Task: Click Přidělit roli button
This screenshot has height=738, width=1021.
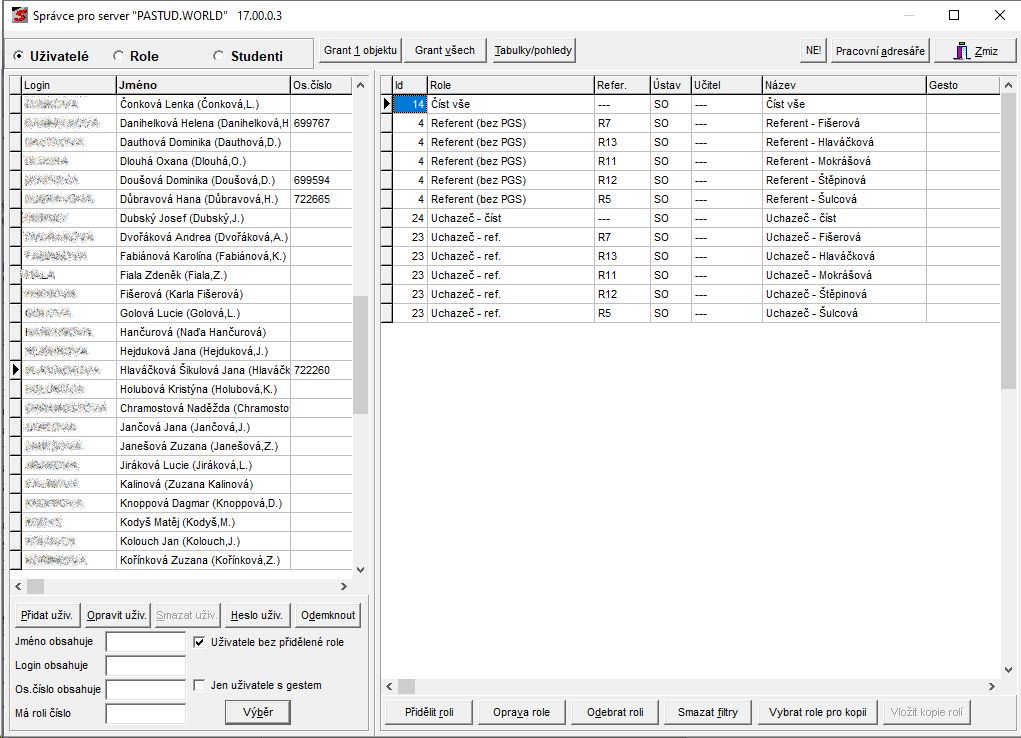Action: click(429, 712)
